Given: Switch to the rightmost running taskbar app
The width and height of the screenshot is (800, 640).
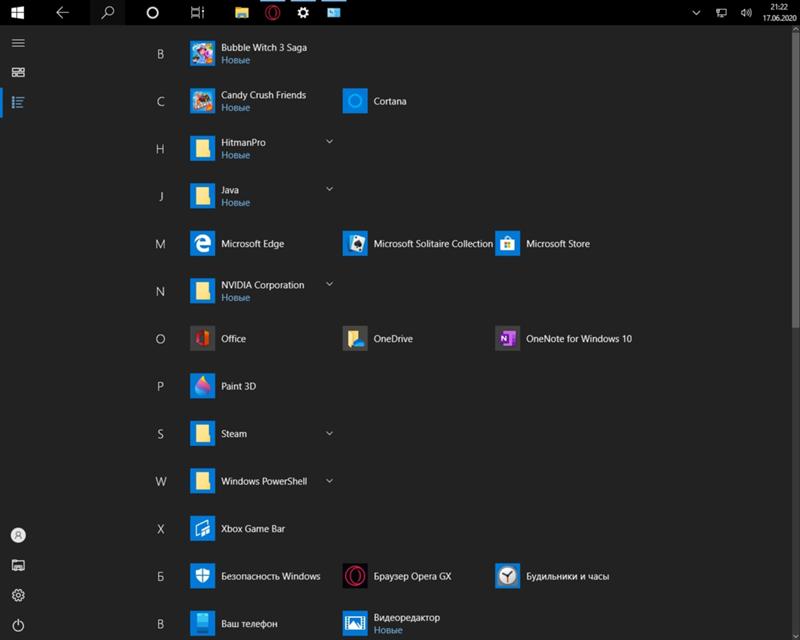Looking at the screenshot, I should point(334,12).
